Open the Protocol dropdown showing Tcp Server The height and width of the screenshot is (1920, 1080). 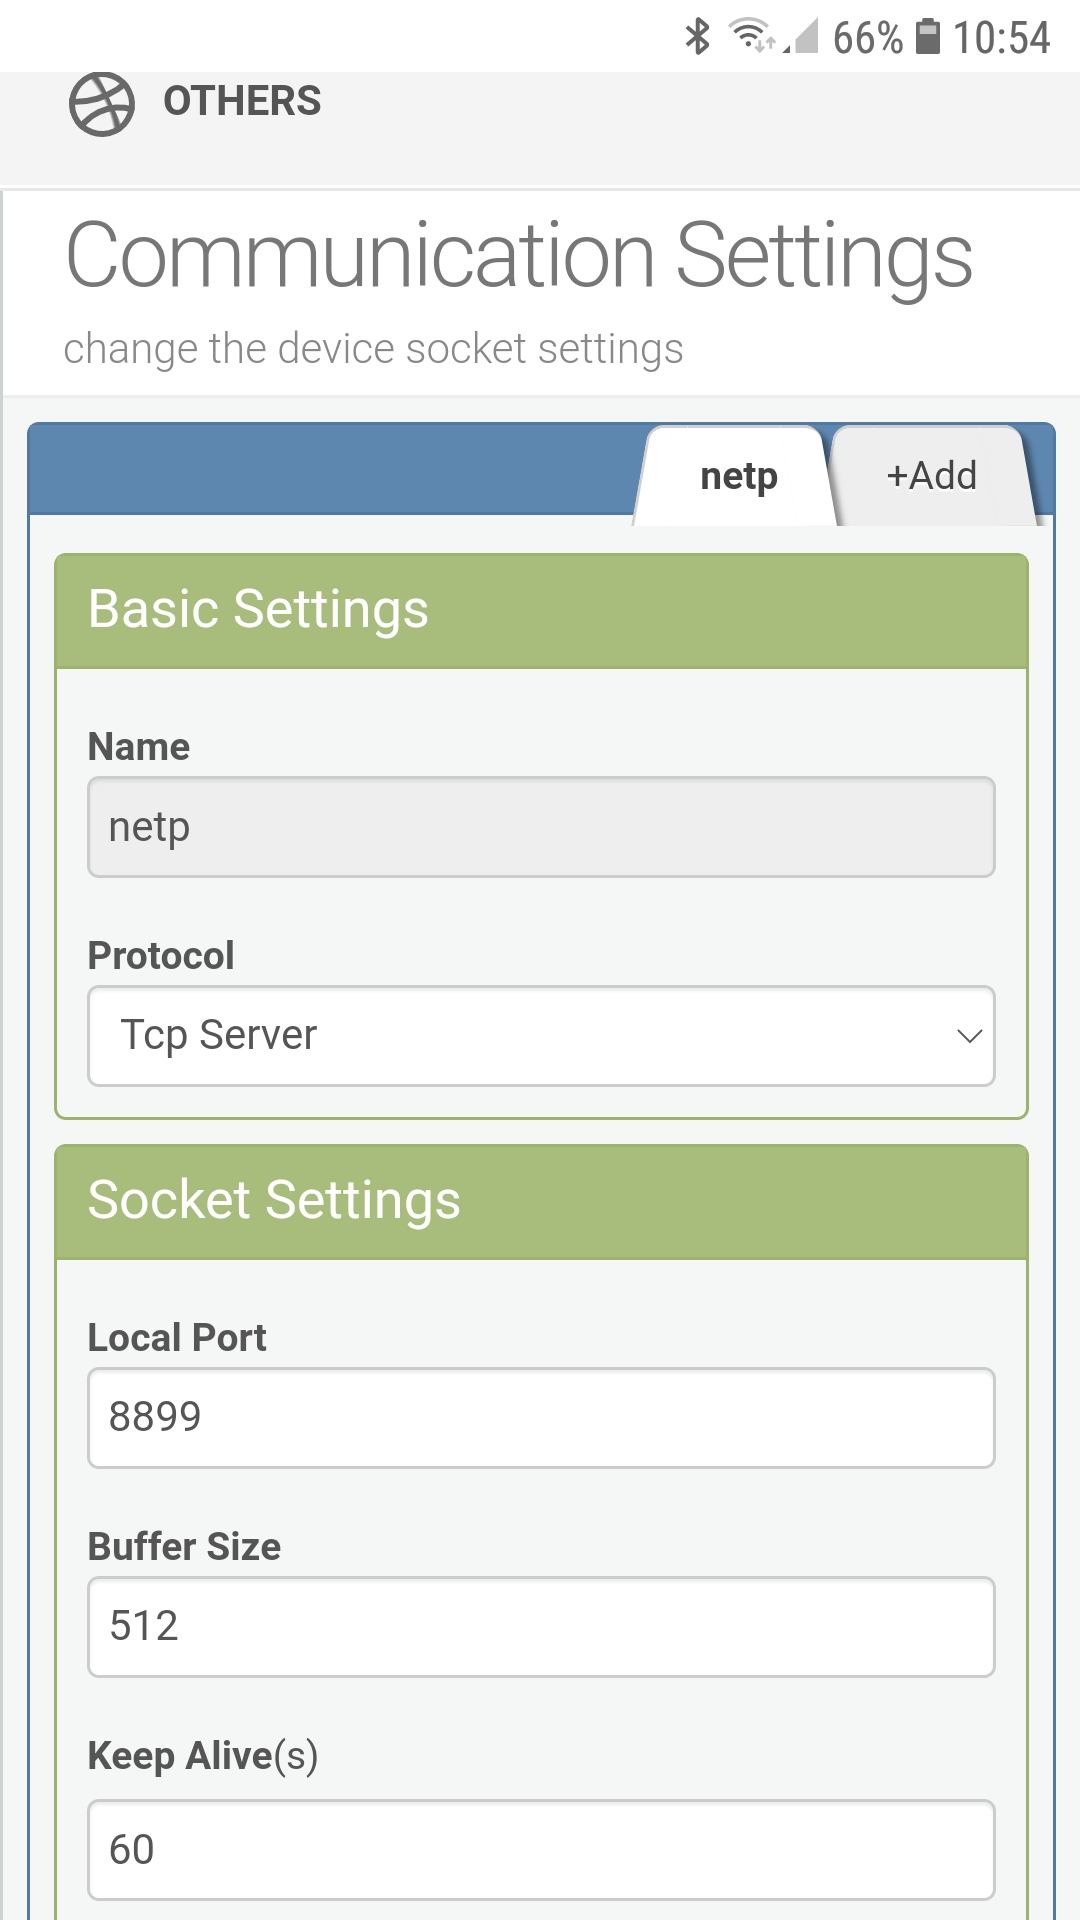tap(540, 1036)
